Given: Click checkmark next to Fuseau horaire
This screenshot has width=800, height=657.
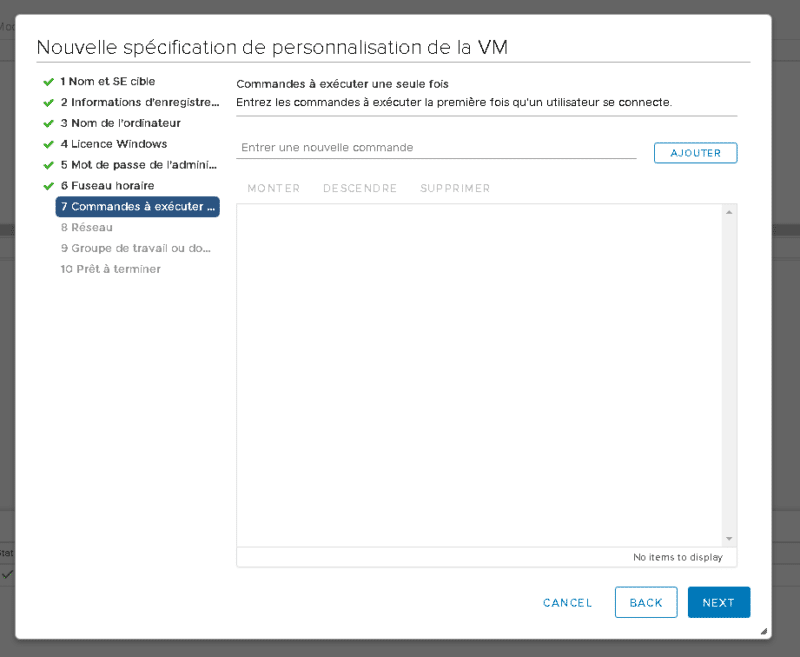Looking at the screenshot, I should point(48,186).
